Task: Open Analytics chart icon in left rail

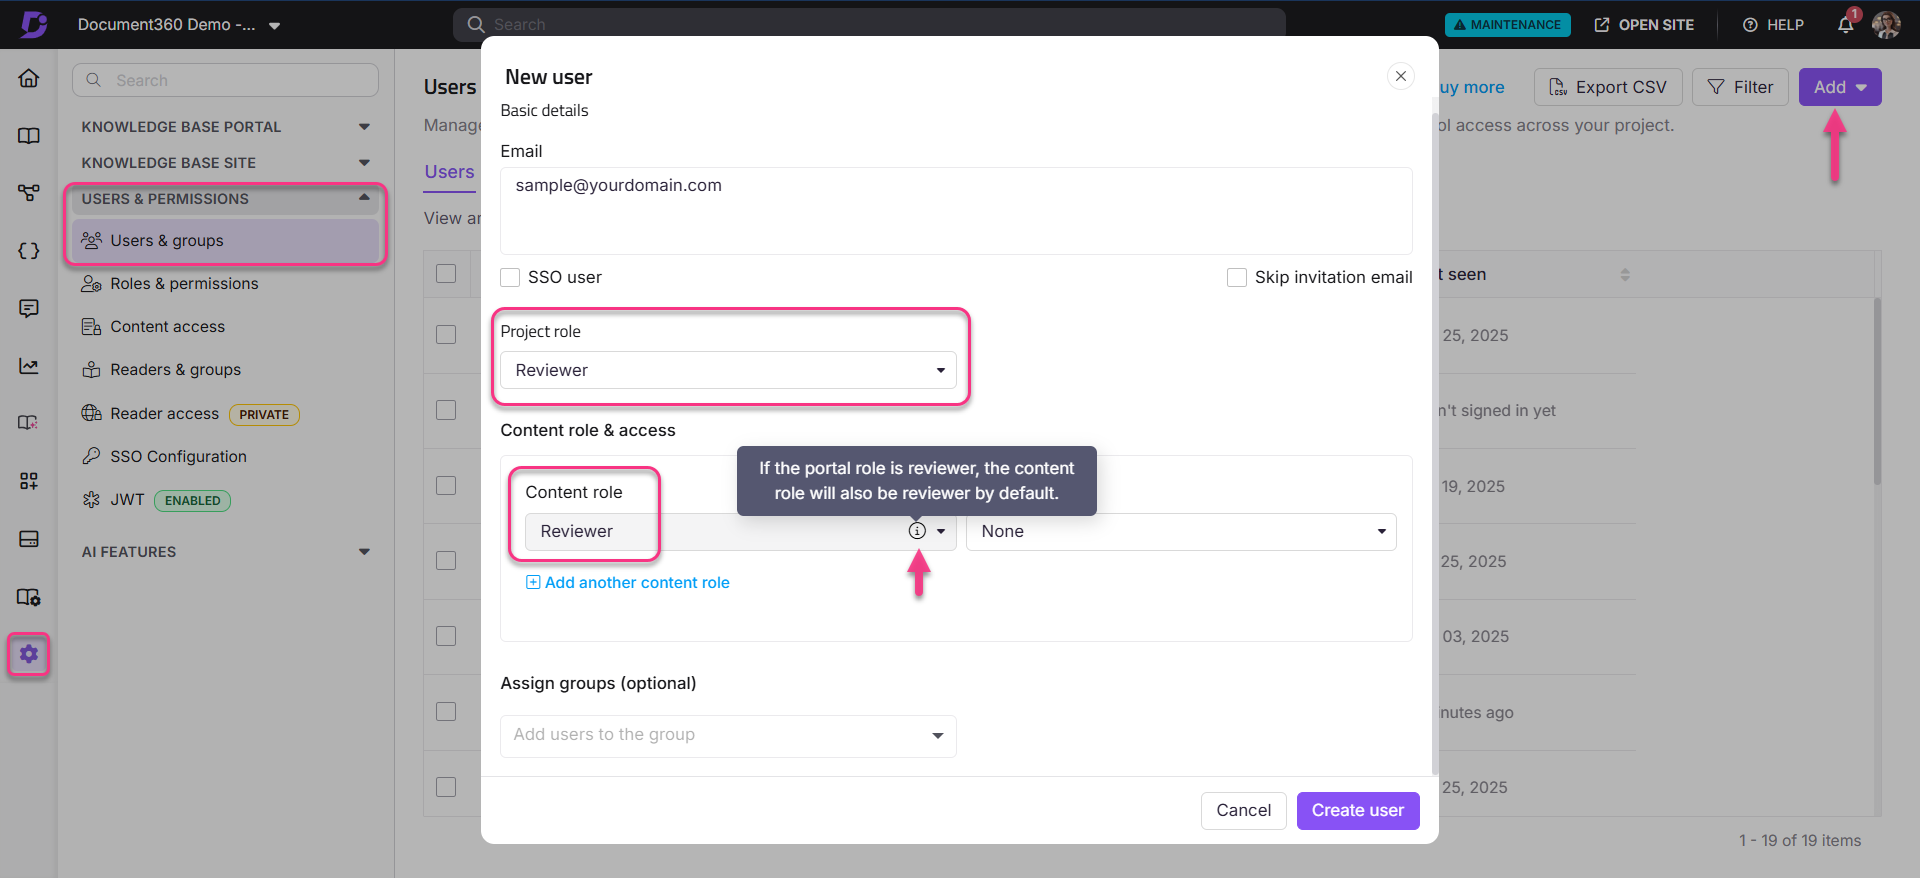Action: pyautogui.click(x=29, y=366)
